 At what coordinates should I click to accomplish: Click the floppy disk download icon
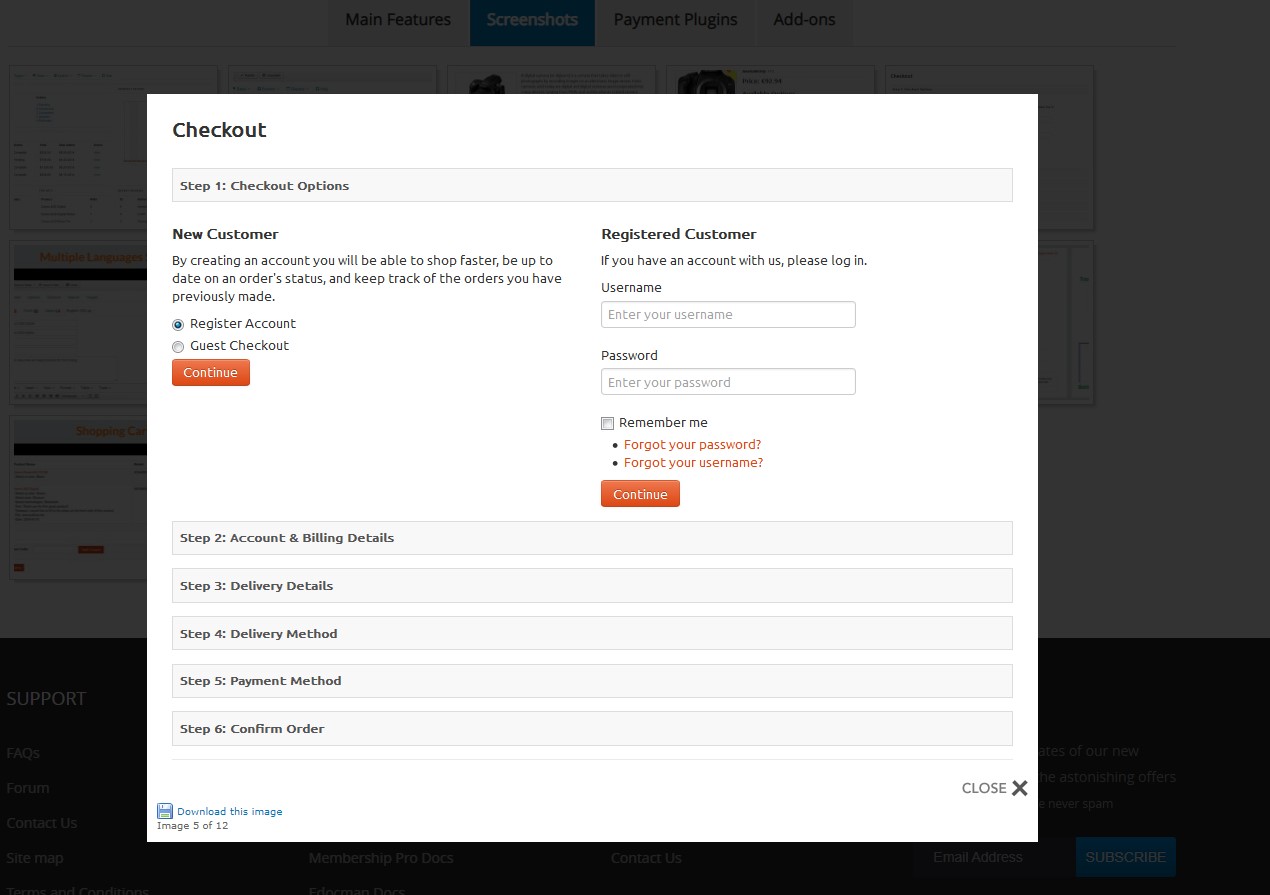click(165, 811)
